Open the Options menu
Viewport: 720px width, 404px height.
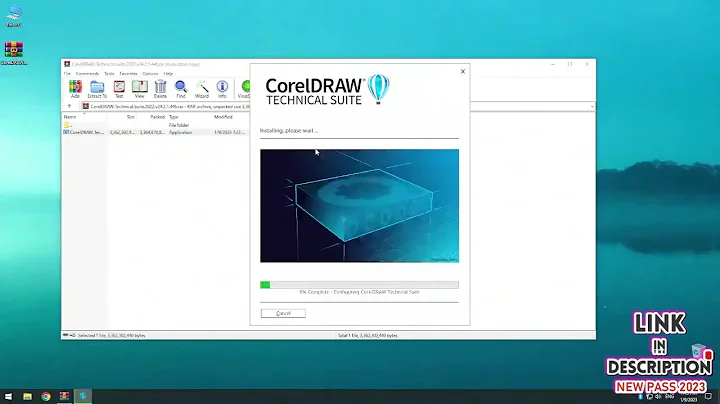150,73
